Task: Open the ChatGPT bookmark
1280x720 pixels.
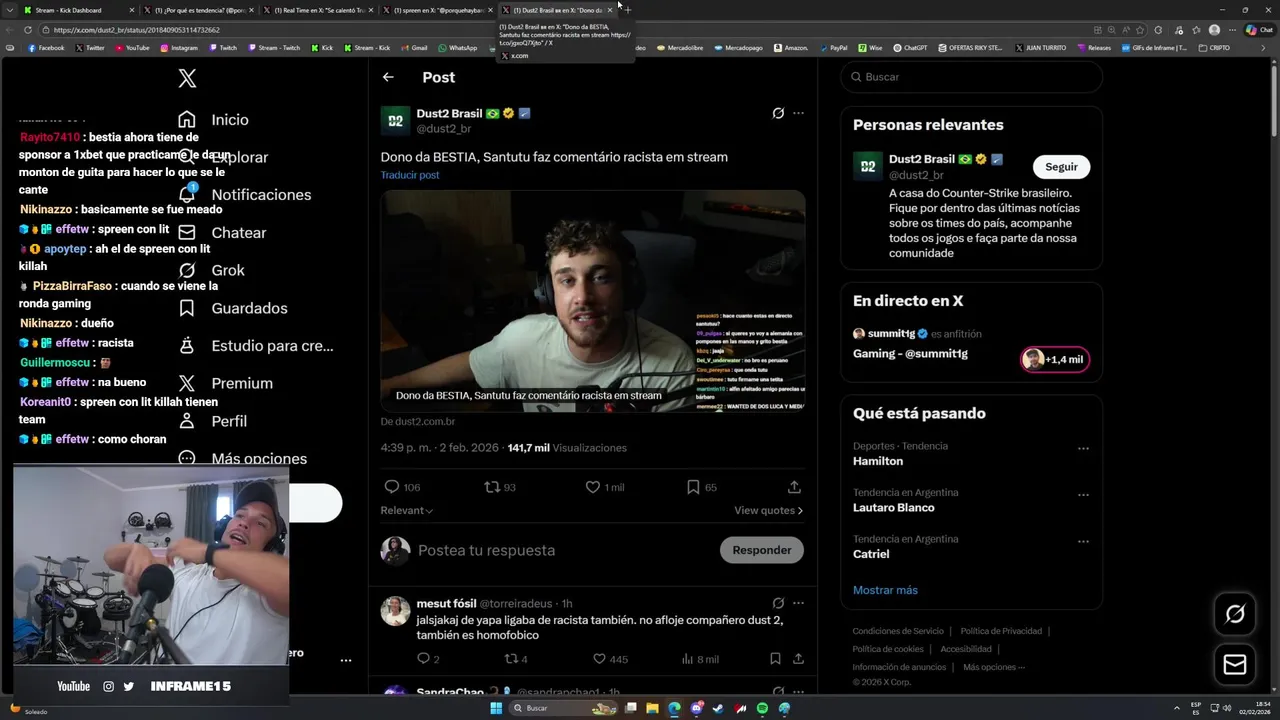Action: tap(905, 48)
